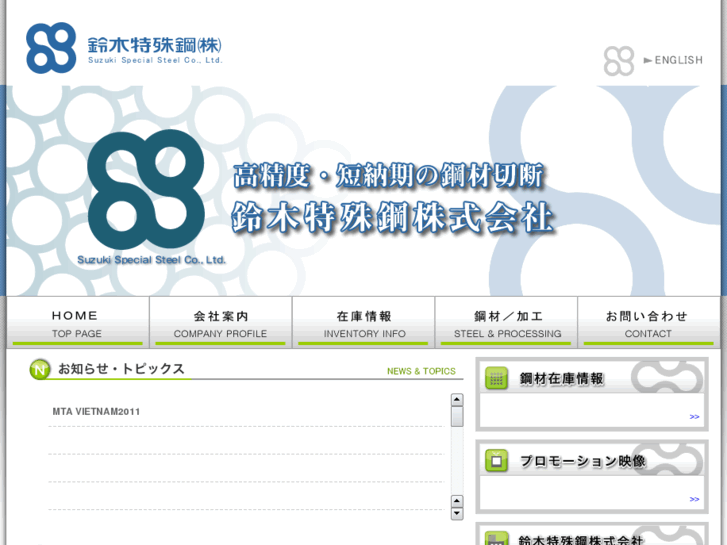Click the >> link in 鋼材在庫情報 box
This screenshot has height=545, width=727.
tap(694, 417)
